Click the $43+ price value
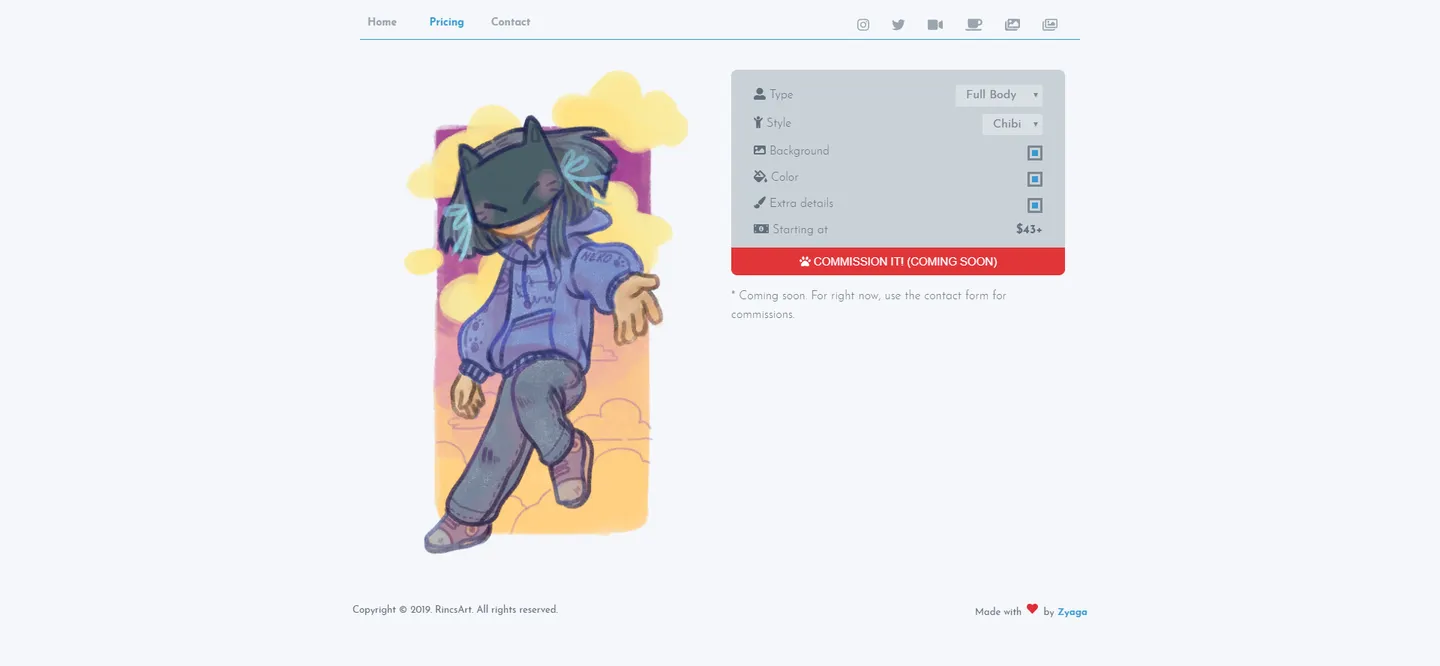Screen dimensions: 1440x666 (x=1029, y=229)
